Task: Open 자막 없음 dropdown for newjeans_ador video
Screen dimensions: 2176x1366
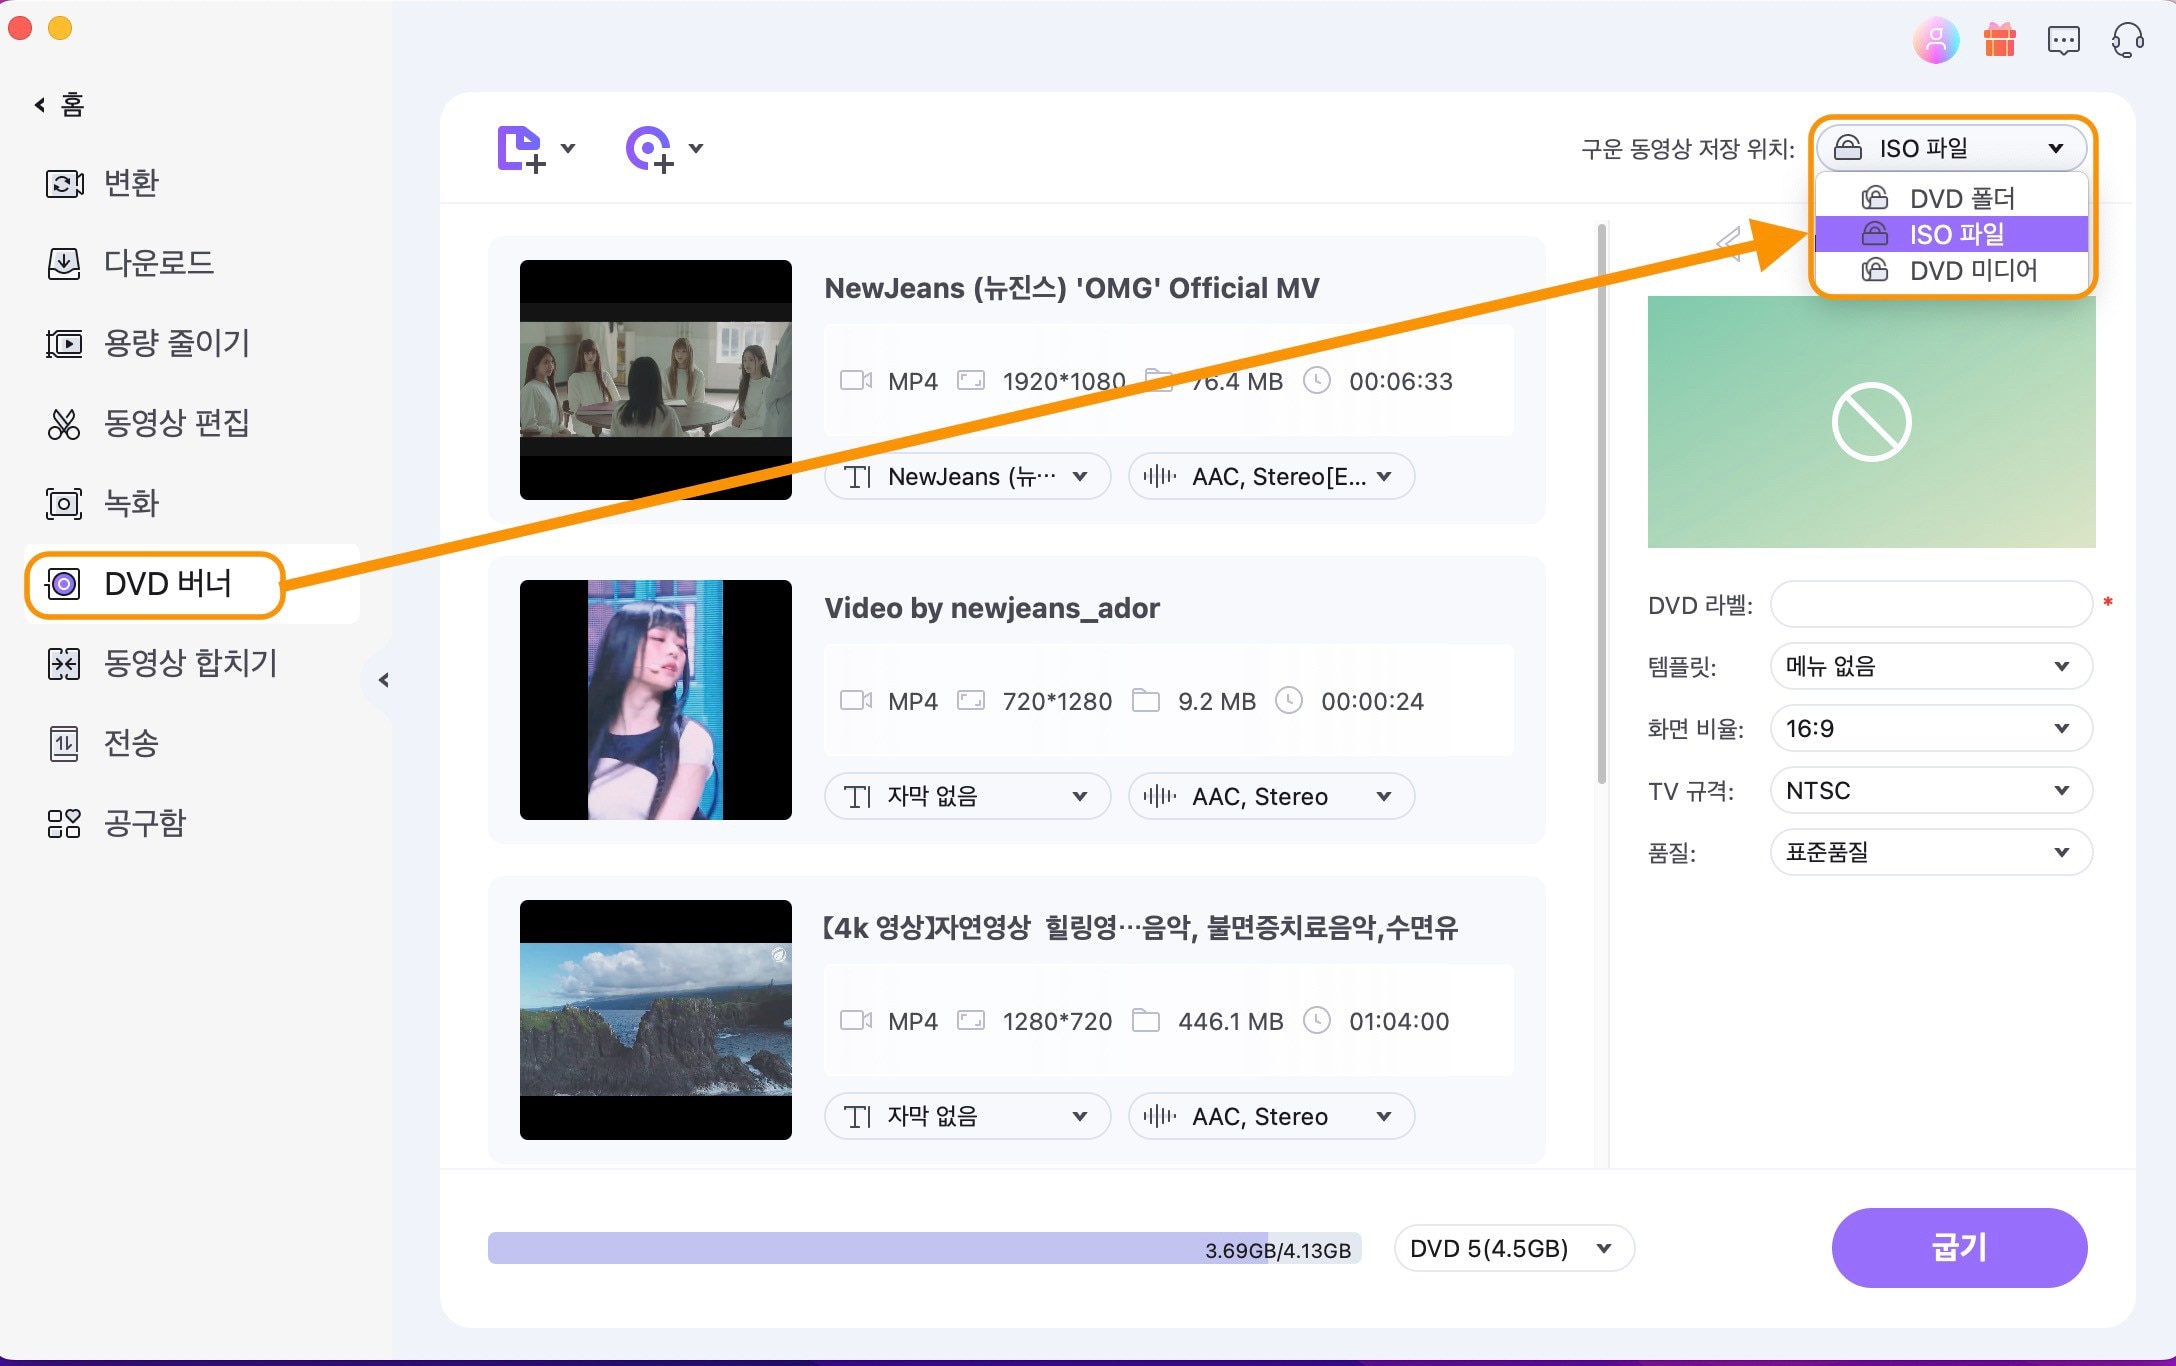Action: click(x=967, y=796)
